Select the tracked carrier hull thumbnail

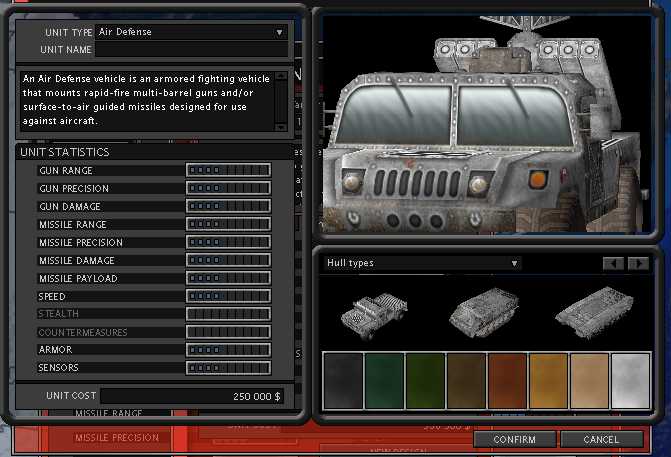[484, 313]
